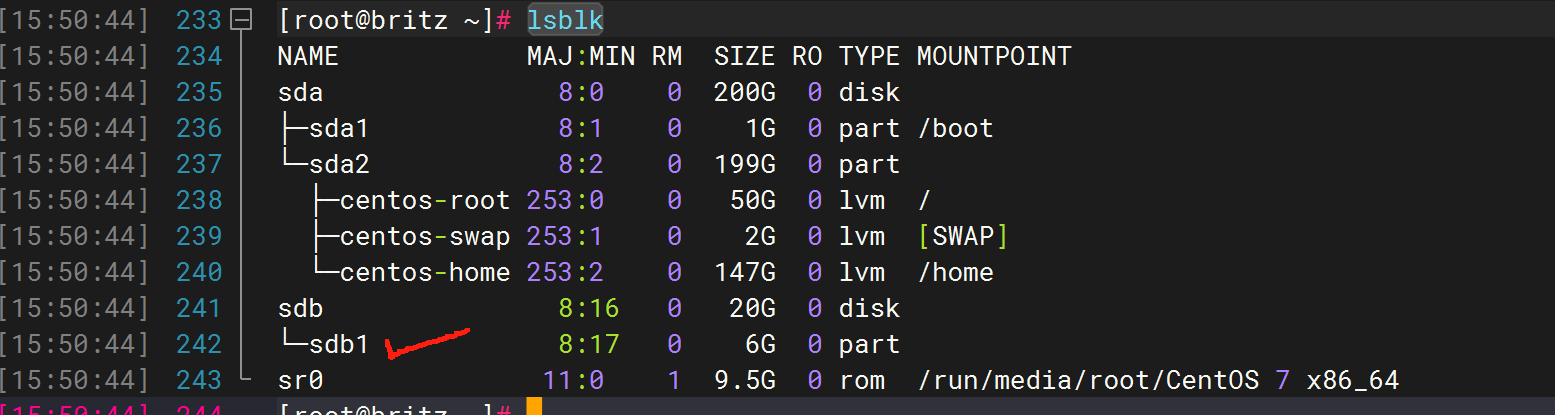Viewport: 1555px width, 415px height.
Task: Click line number 235
Action: click(199, 92)
